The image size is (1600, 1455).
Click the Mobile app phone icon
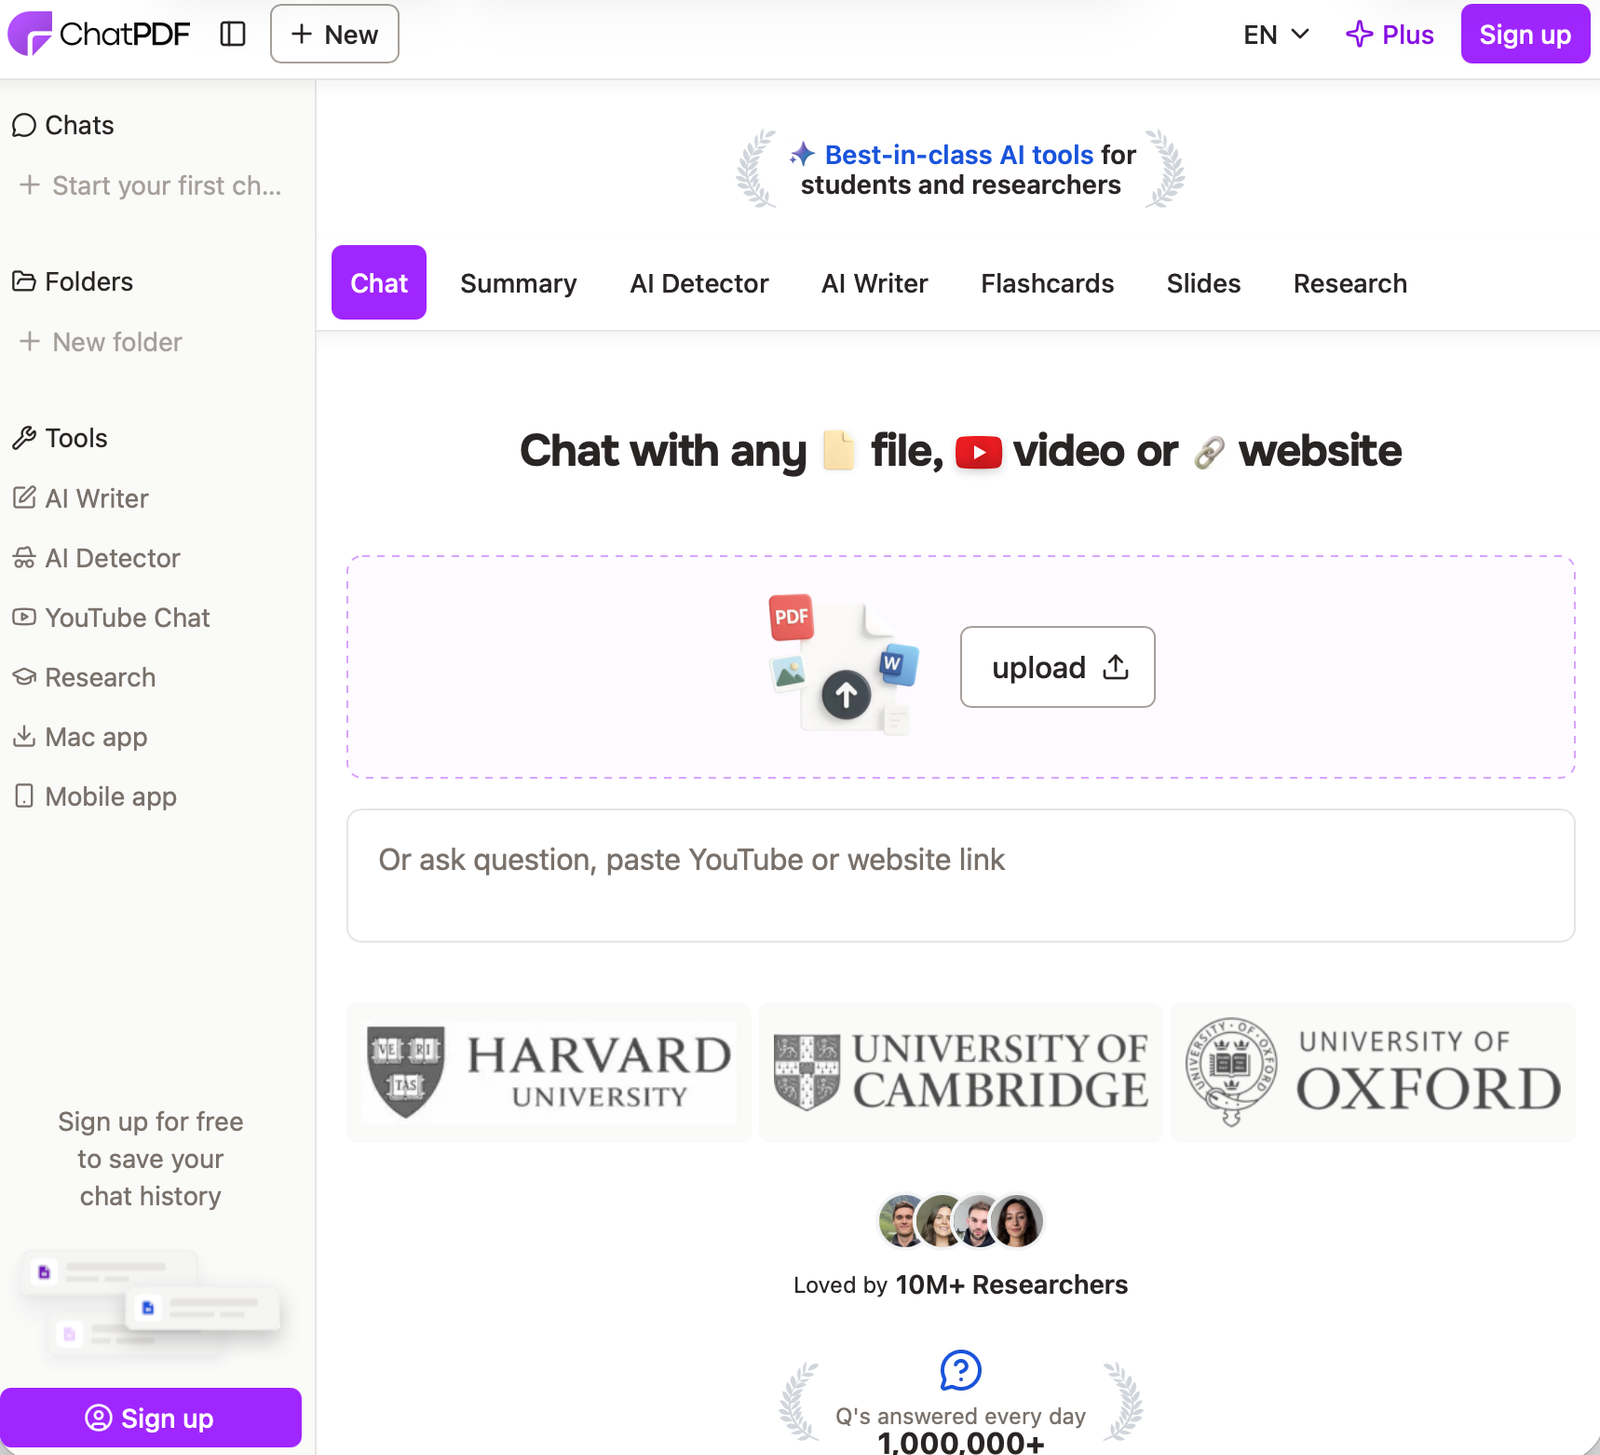pyautogui.click(x=24, y=796)
